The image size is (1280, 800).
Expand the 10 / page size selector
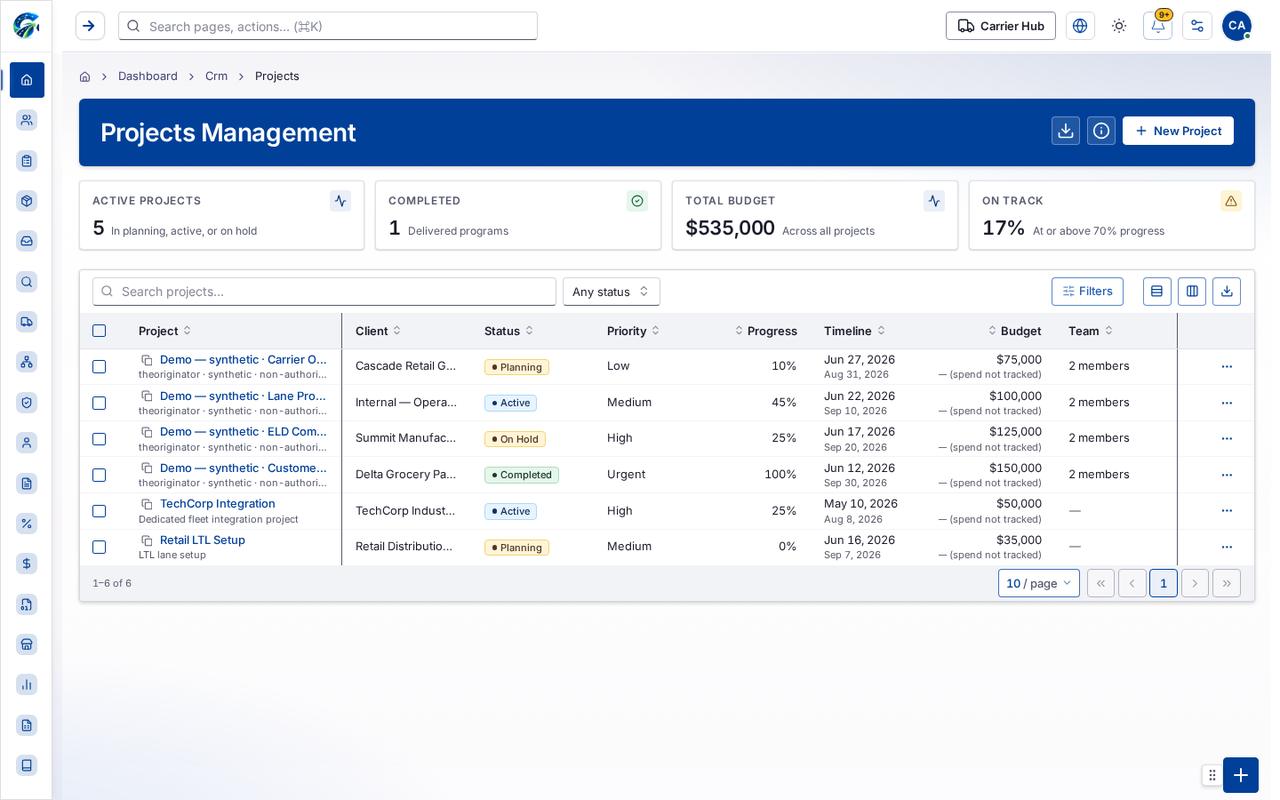1039,583
